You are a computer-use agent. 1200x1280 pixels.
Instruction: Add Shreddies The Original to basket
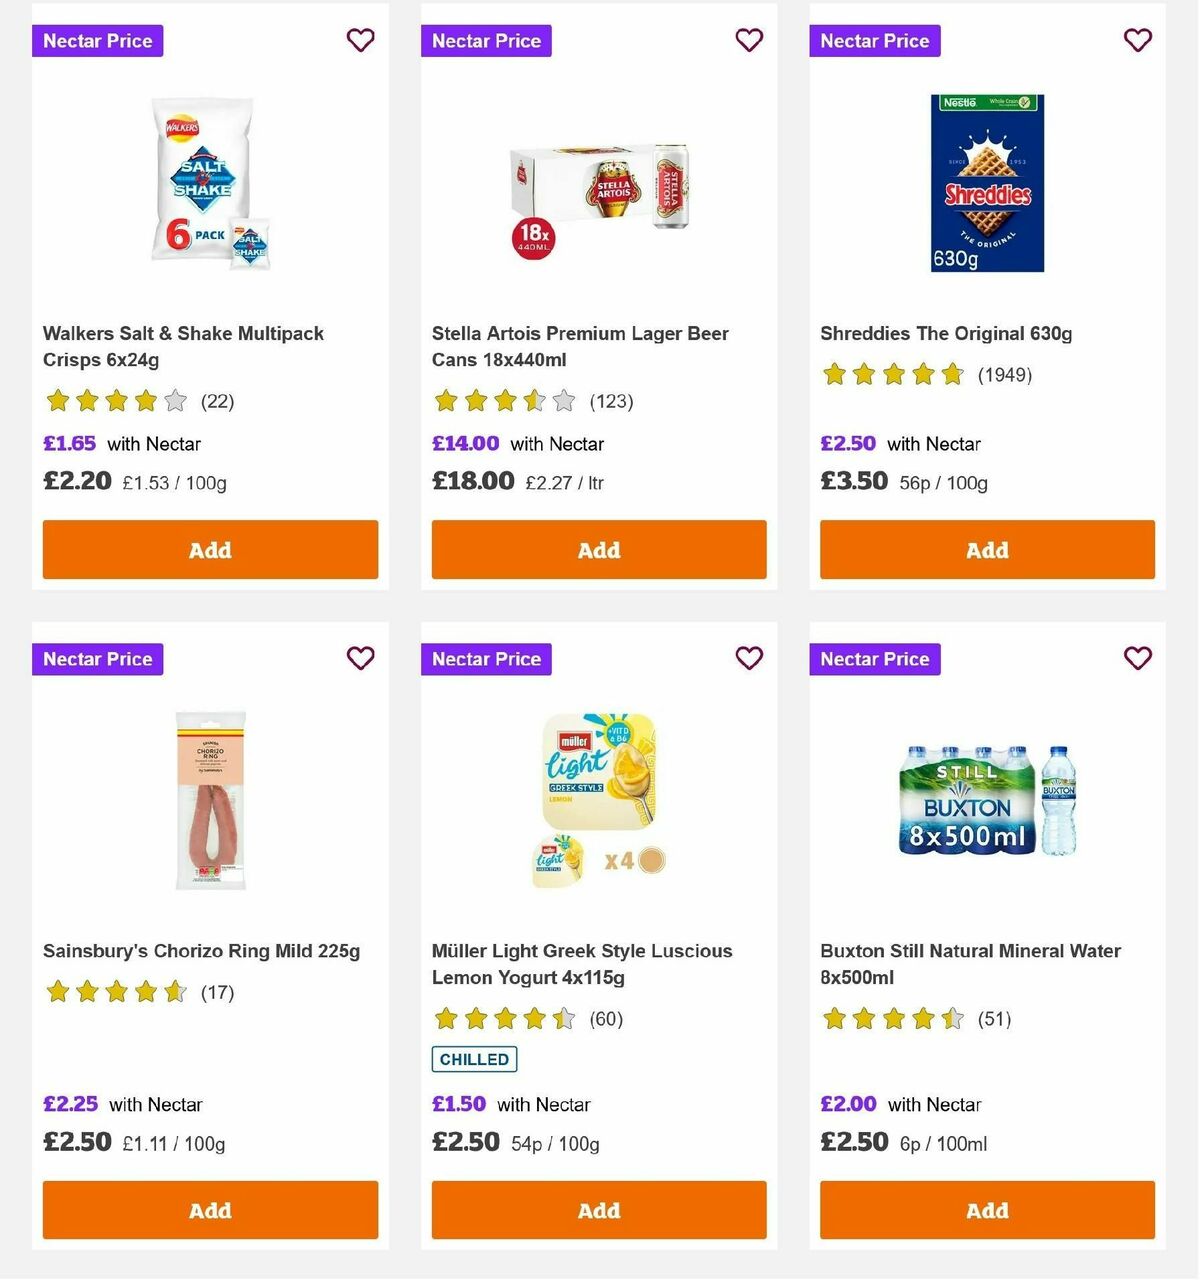[987, 550]
